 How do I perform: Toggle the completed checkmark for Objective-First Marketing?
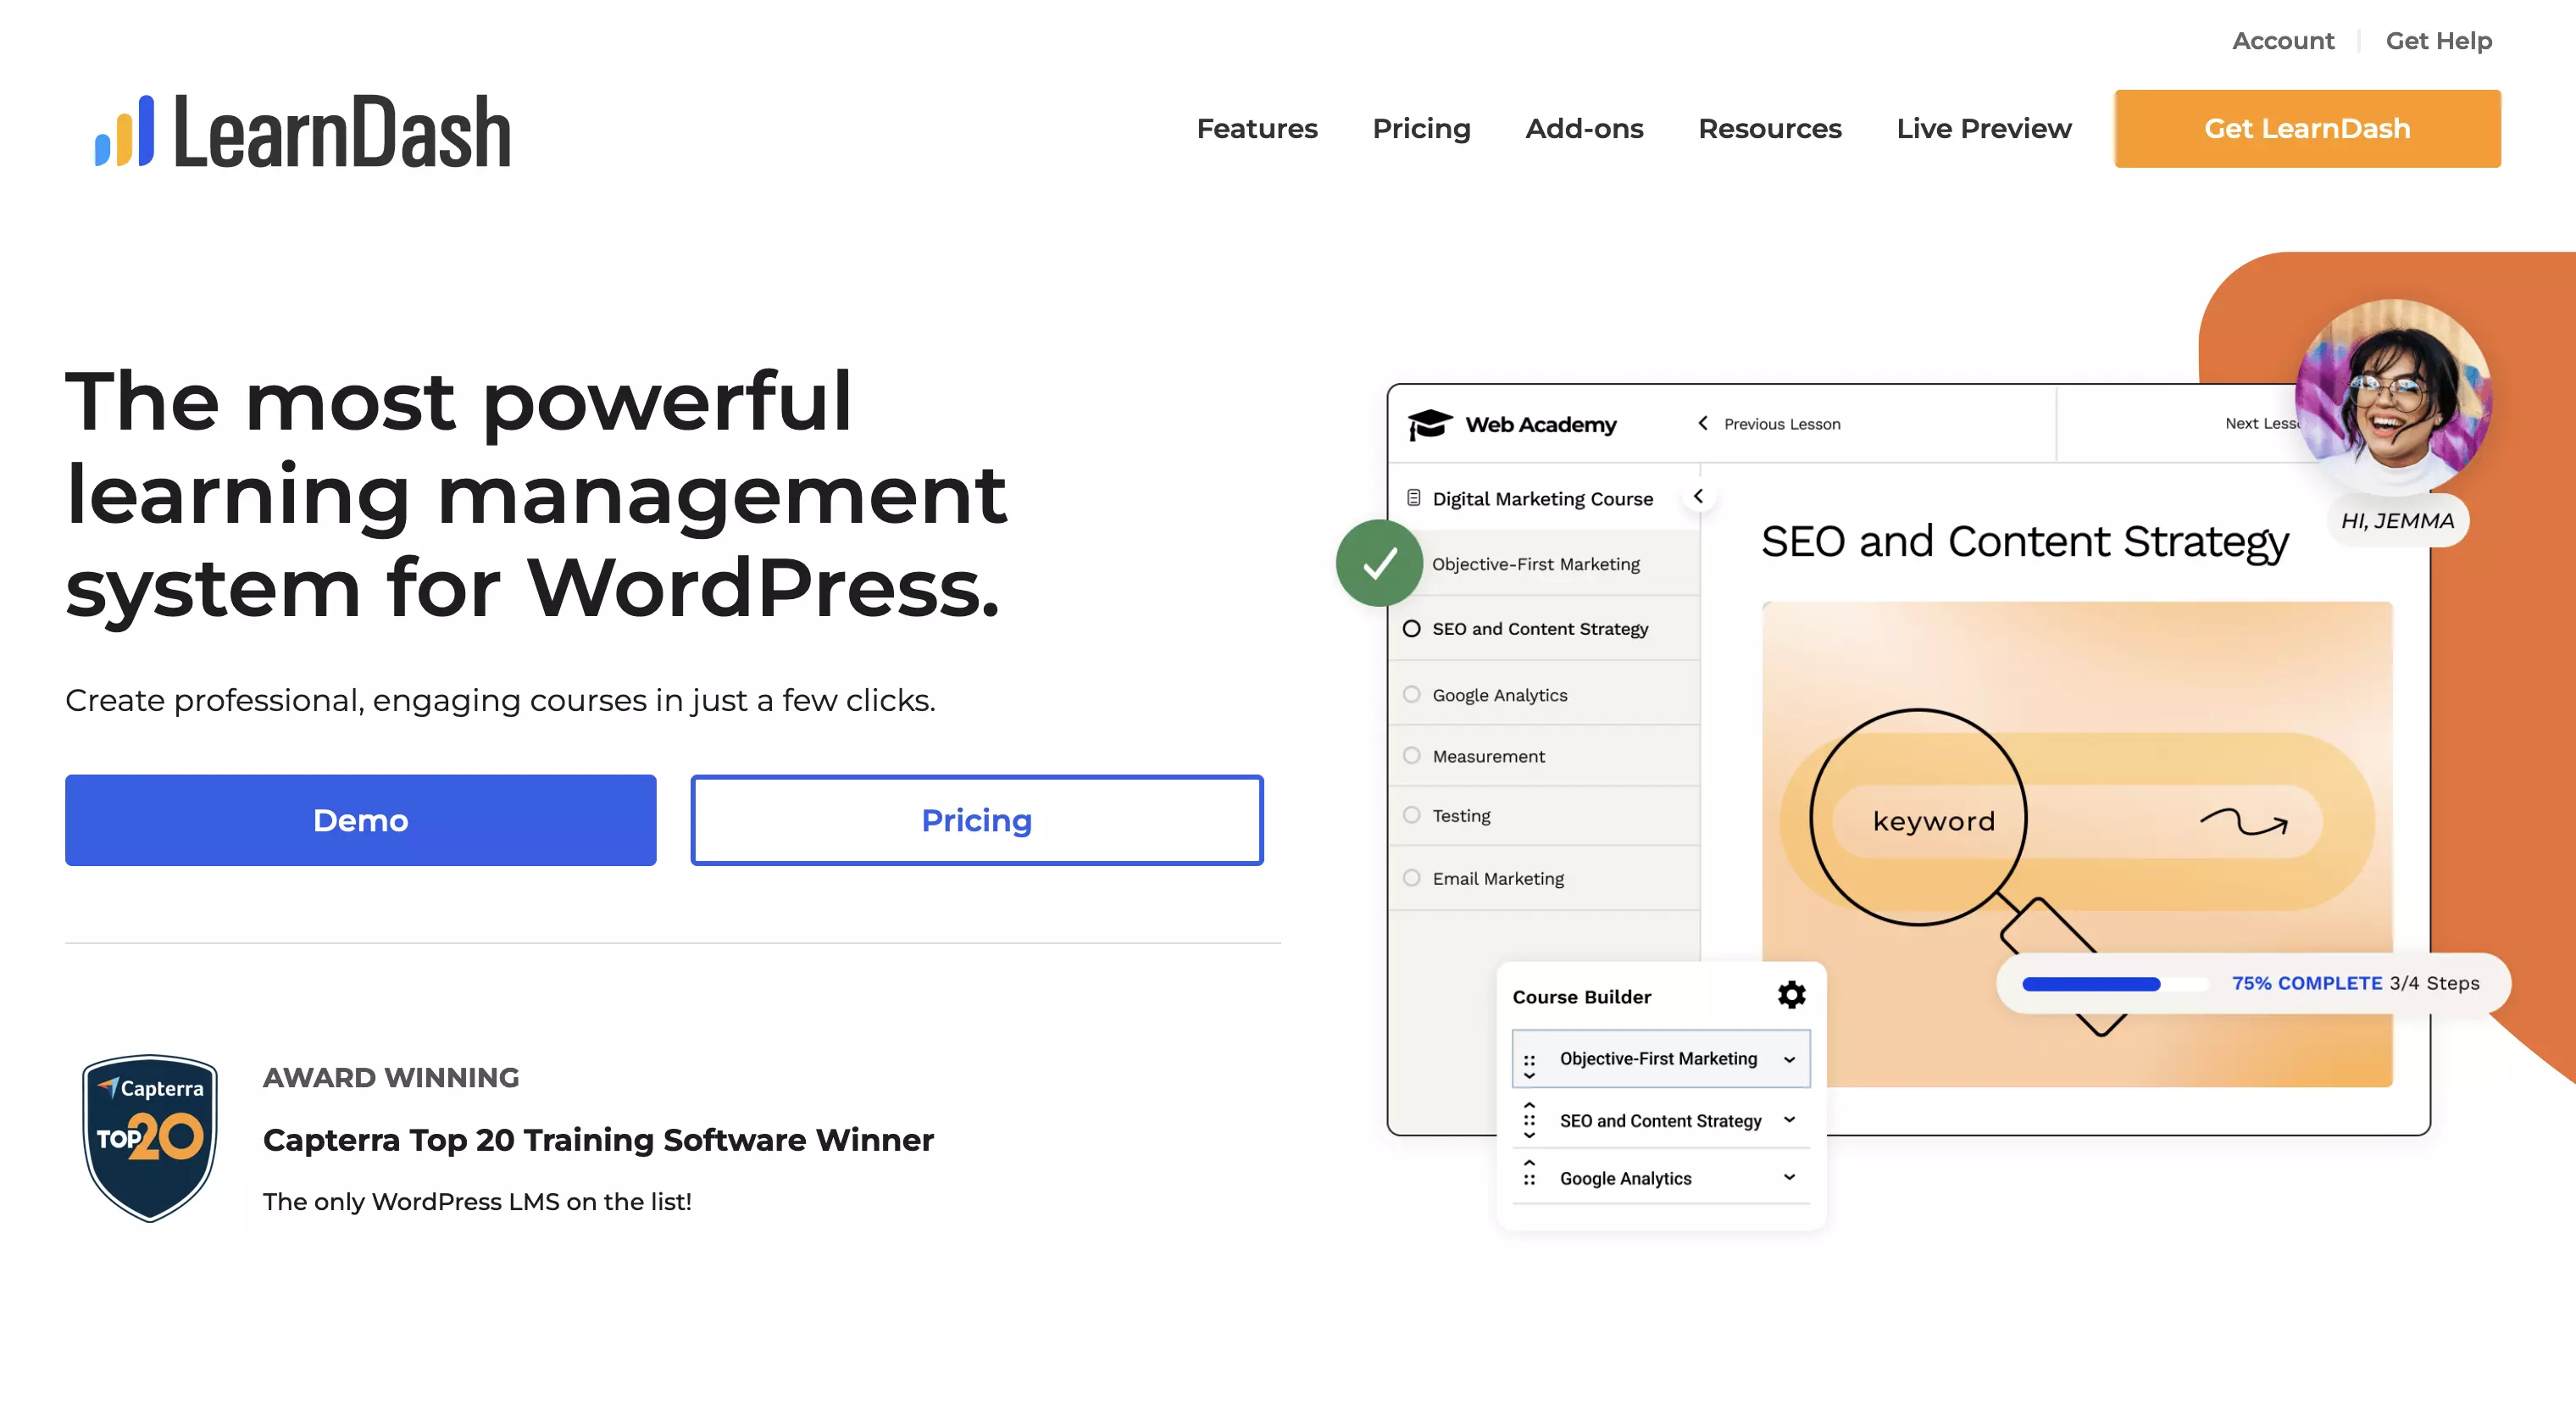click(1382, 562)
